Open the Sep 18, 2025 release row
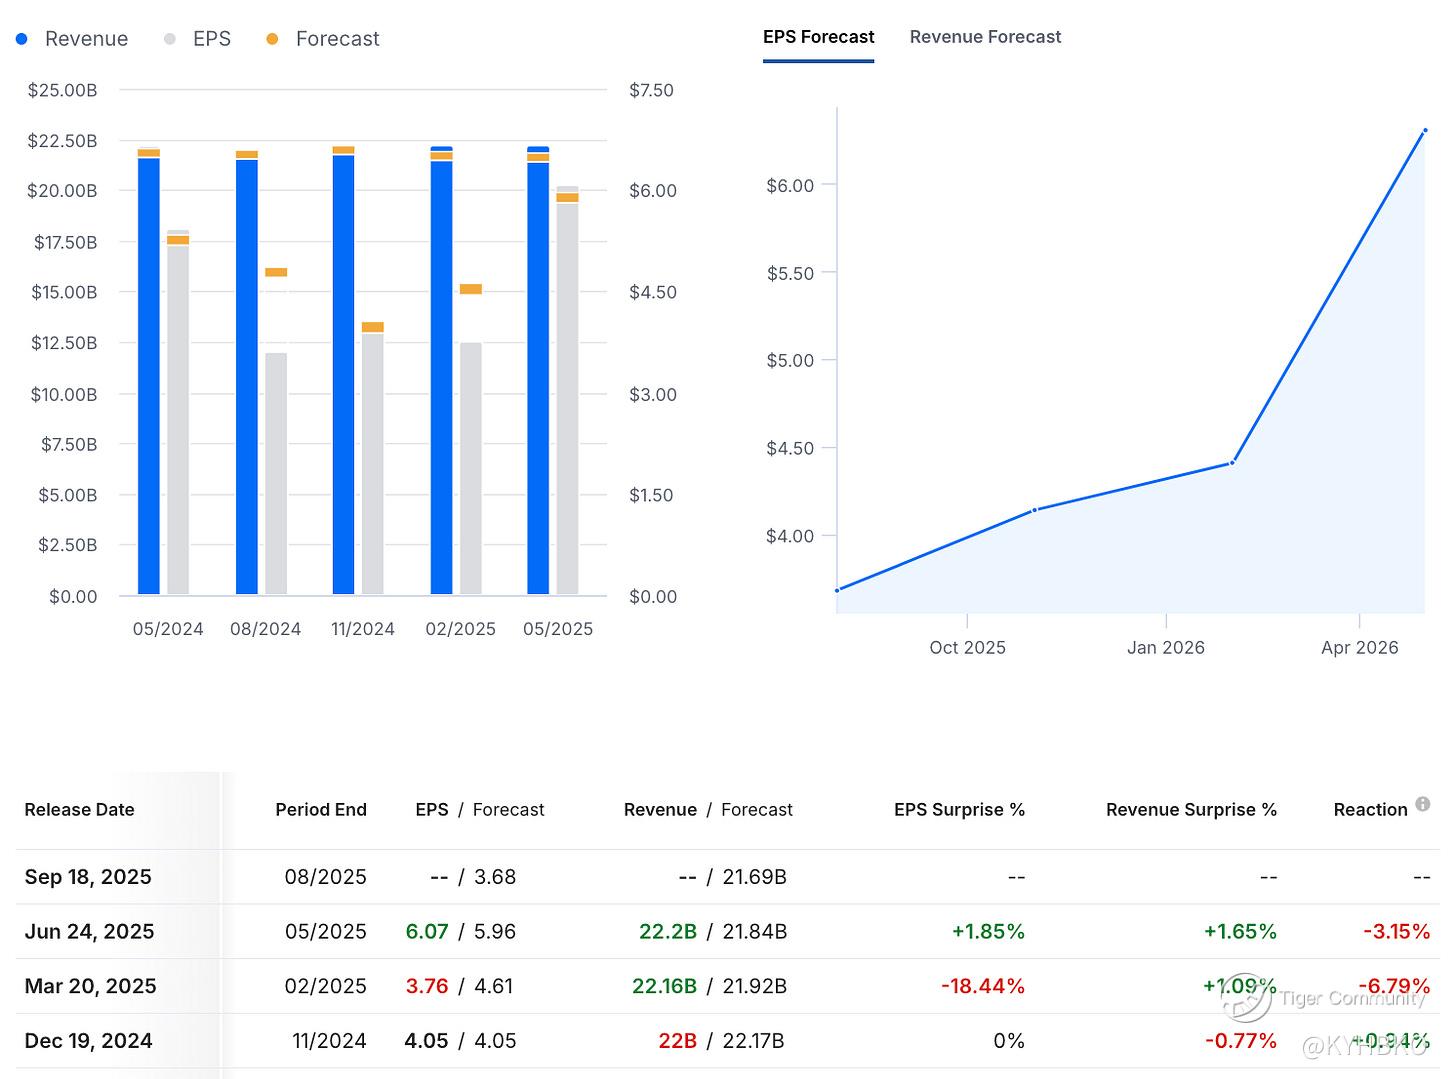 pos(88,877)
